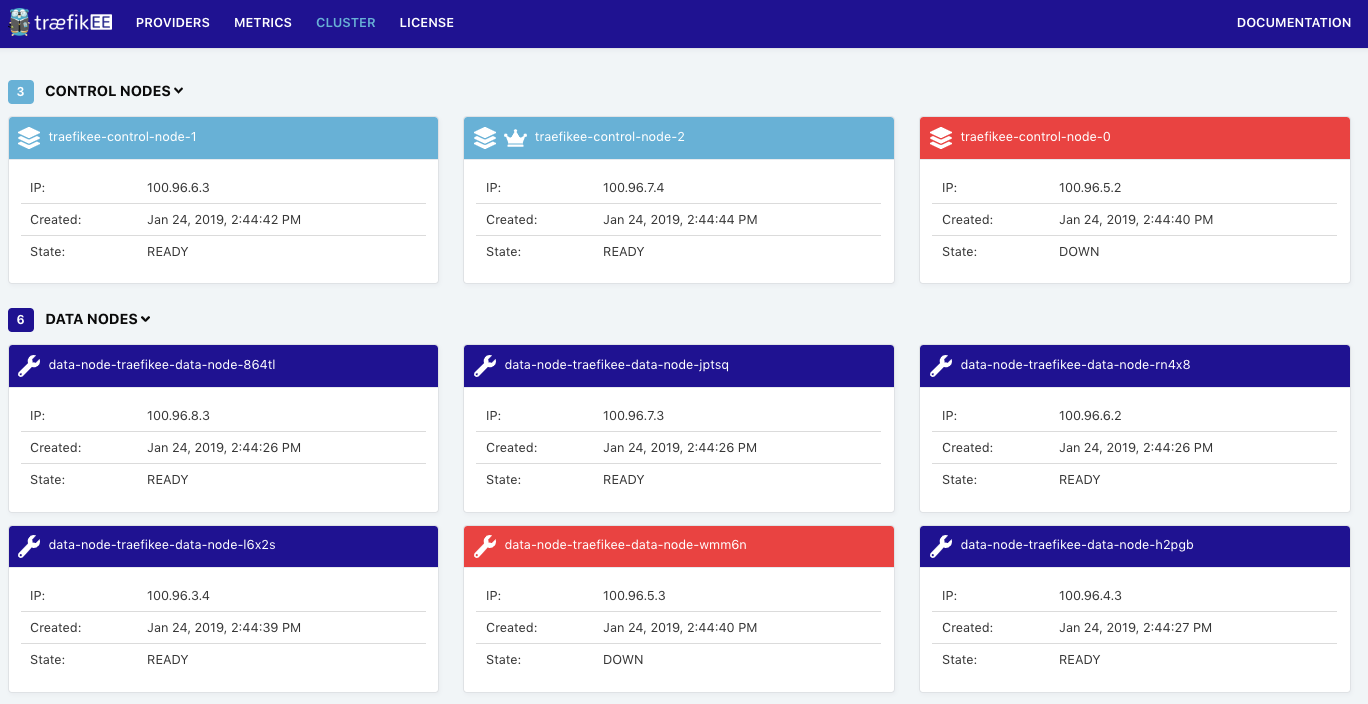Screen dimensions: 1368x704
Task: Click CONTROL NODES section heading
Action: point(108,91)
